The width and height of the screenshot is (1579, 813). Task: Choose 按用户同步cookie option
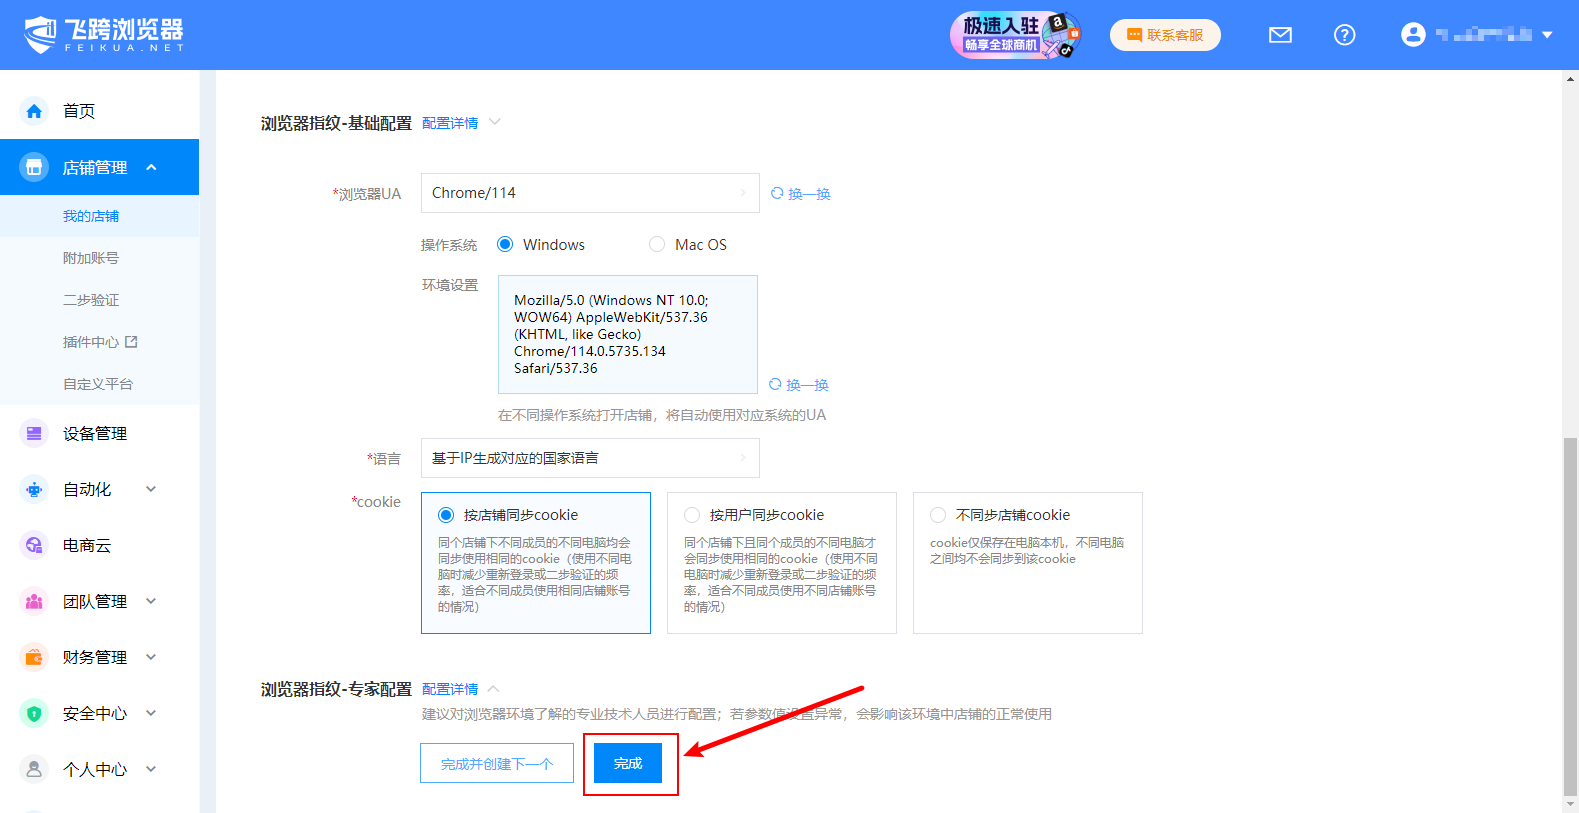(692, 515)
